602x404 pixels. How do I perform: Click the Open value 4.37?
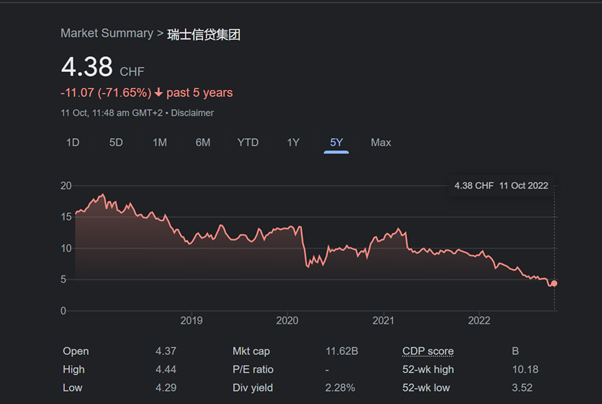click(166, 351)
